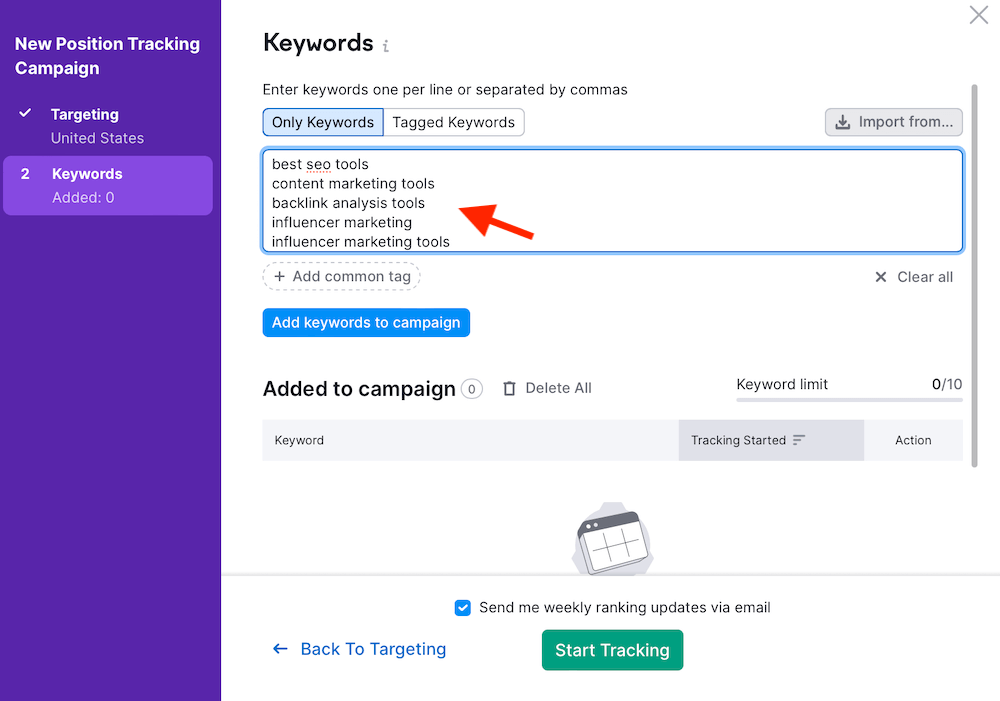
Task: Click the info icon beside Keywords heading
Action: click(x=386, y=46)
